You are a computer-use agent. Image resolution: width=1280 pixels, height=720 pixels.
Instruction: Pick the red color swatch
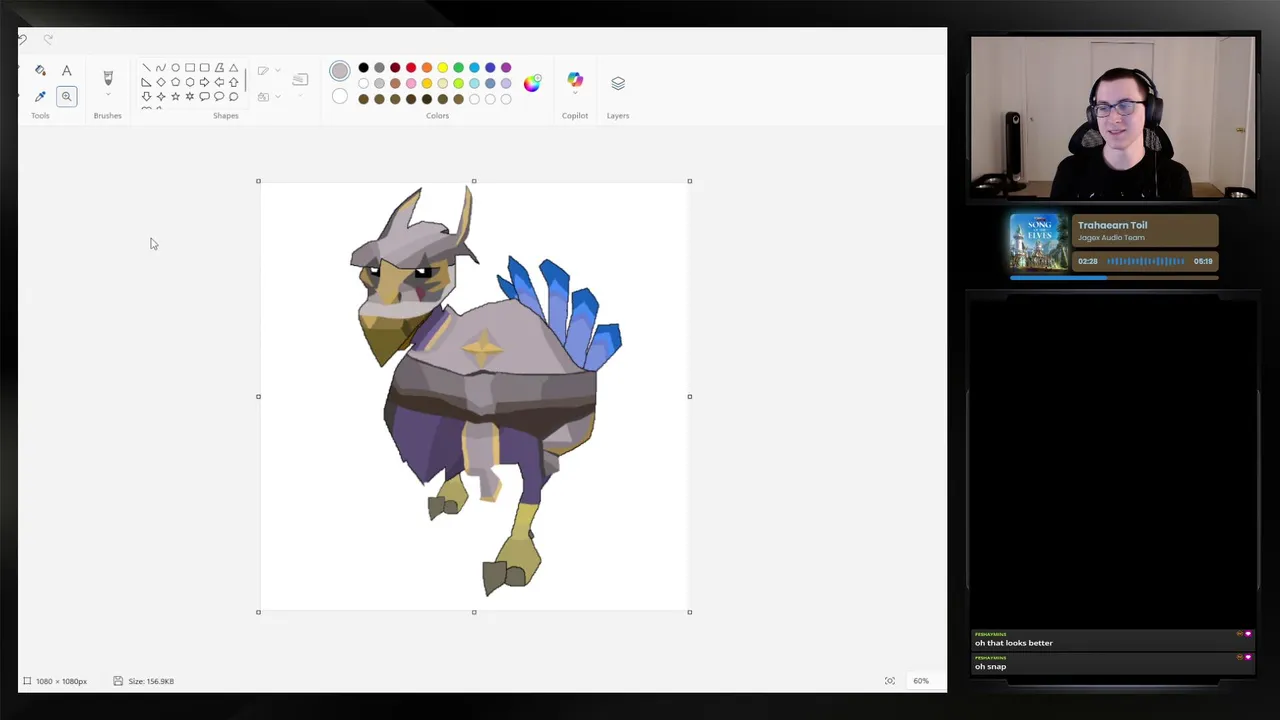tap(411, 67)
